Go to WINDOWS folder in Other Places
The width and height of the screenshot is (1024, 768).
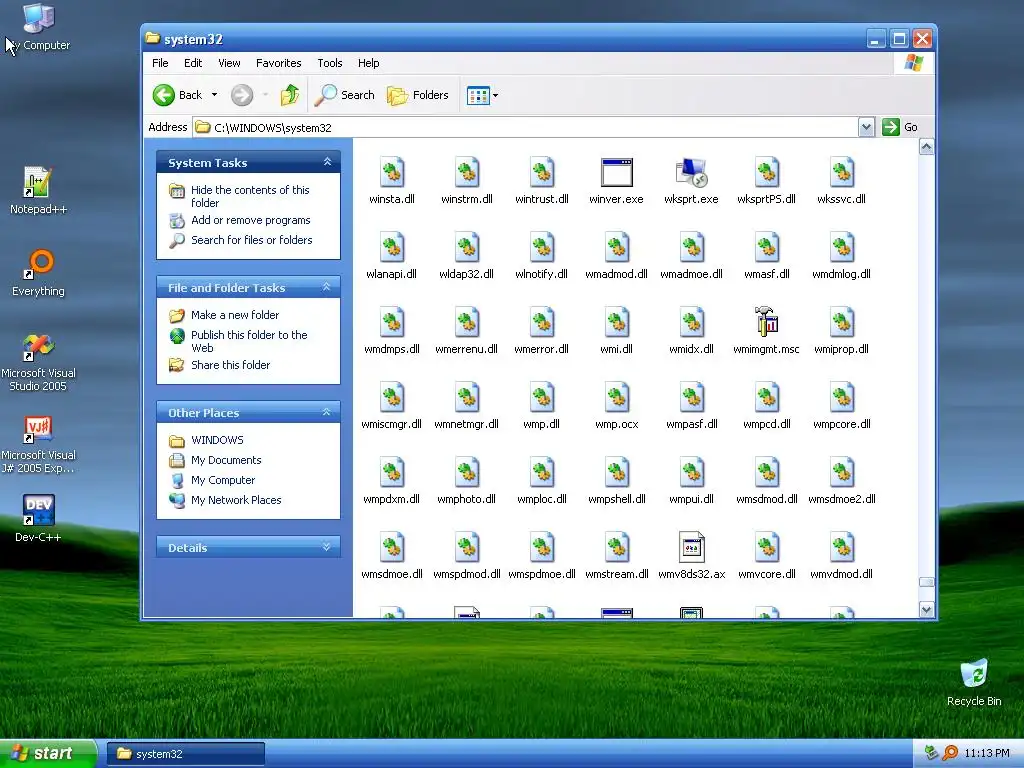tap(217, 440)
